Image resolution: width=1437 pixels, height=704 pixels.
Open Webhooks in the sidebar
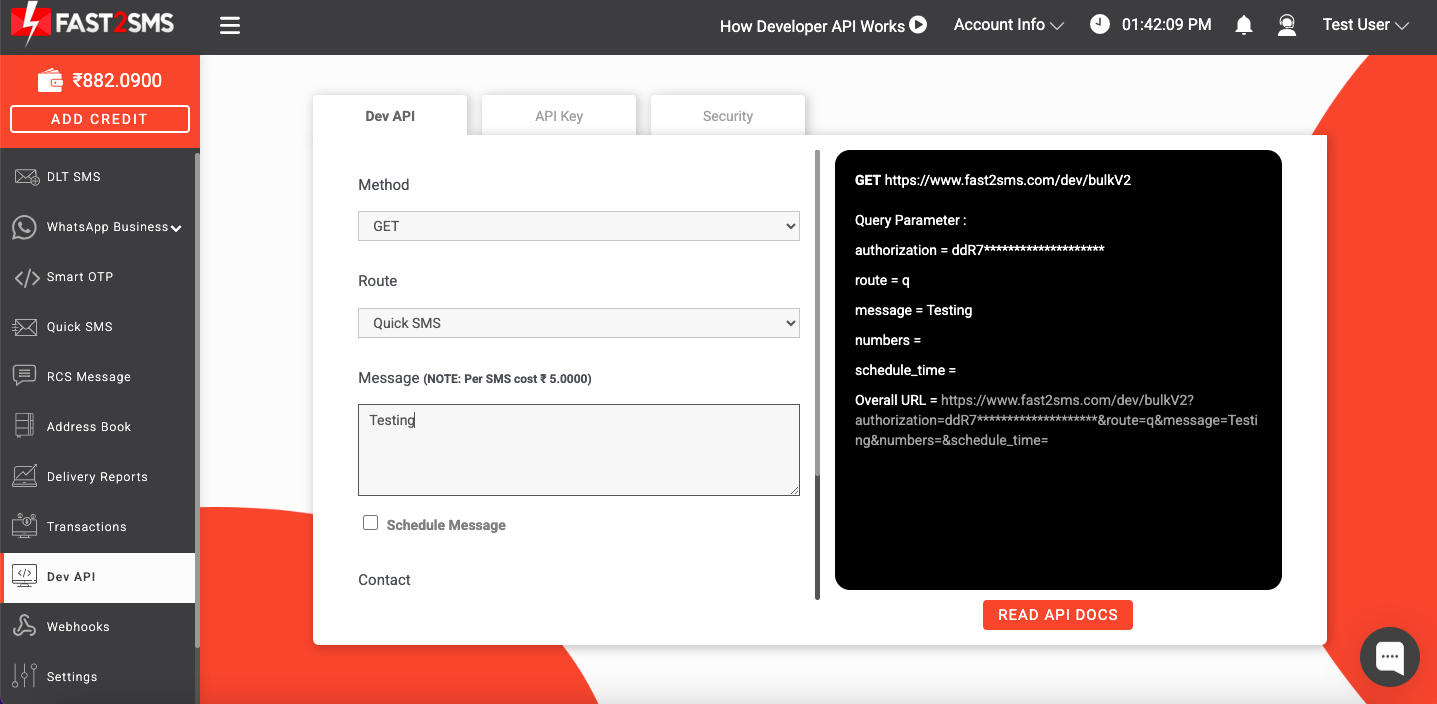point(78,627)
